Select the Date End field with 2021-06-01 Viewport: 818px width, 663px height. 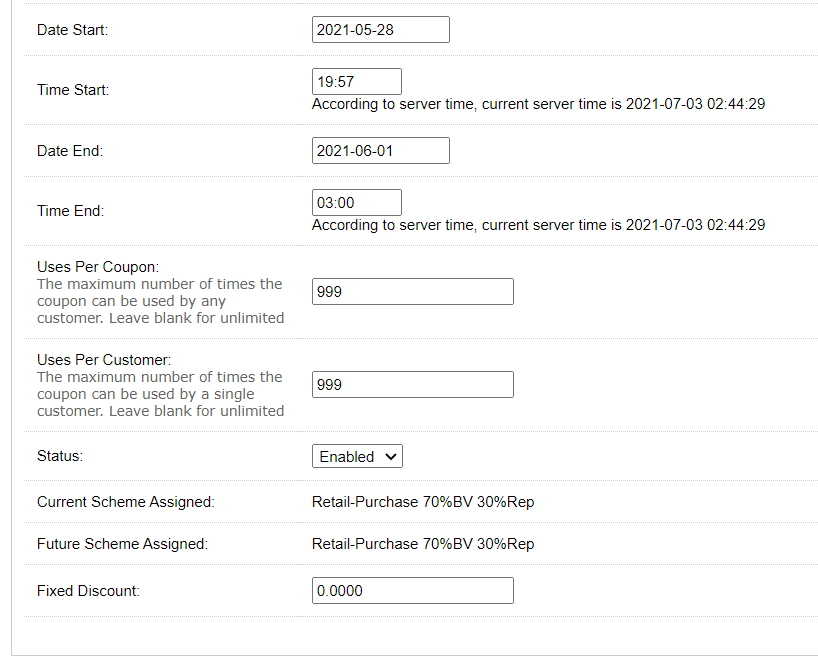[x=381, y=151]
